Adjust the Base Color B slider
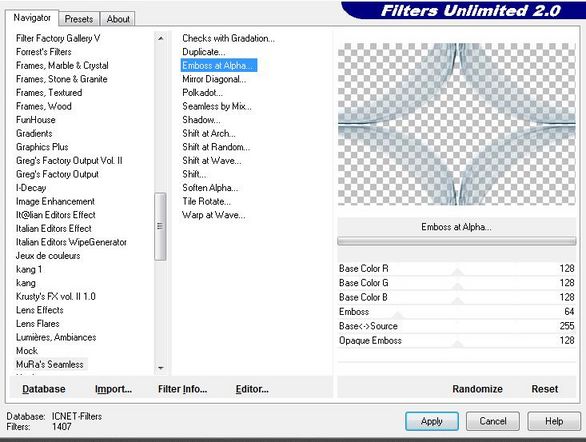 [456, 297]
